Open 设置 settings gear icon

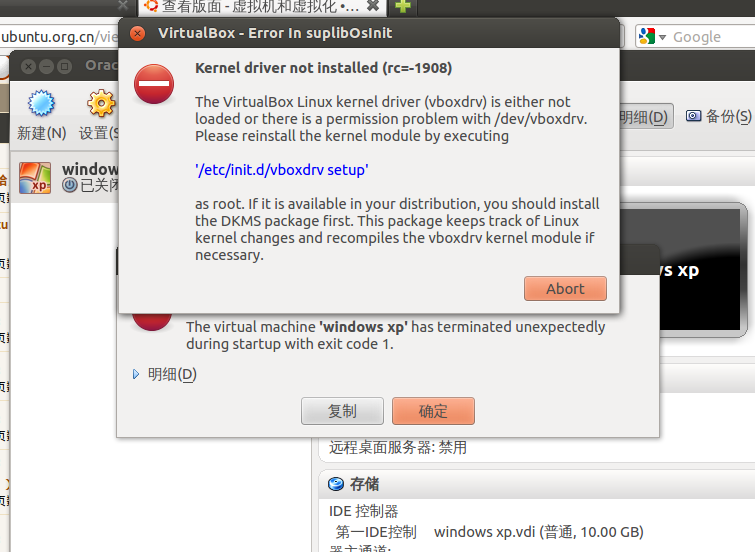point(101,103)
